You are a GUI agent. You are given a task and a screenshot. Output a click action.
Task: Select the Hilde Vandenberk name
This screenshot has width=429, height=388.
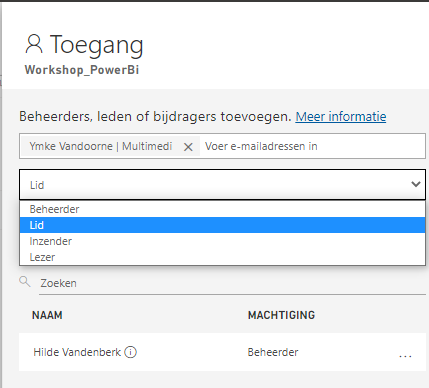click(77, 352)
